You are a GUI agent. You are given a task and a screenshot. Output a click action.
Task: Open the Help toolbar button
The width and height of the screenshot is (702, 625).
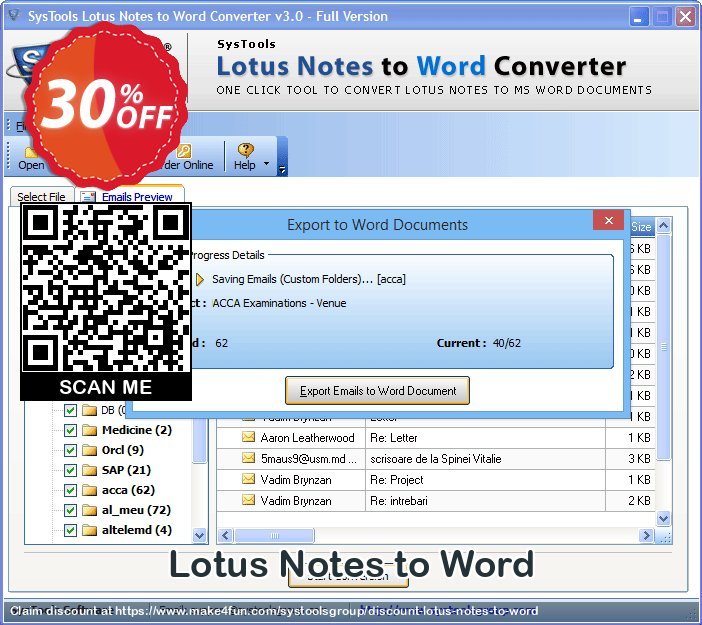[245, 156]
